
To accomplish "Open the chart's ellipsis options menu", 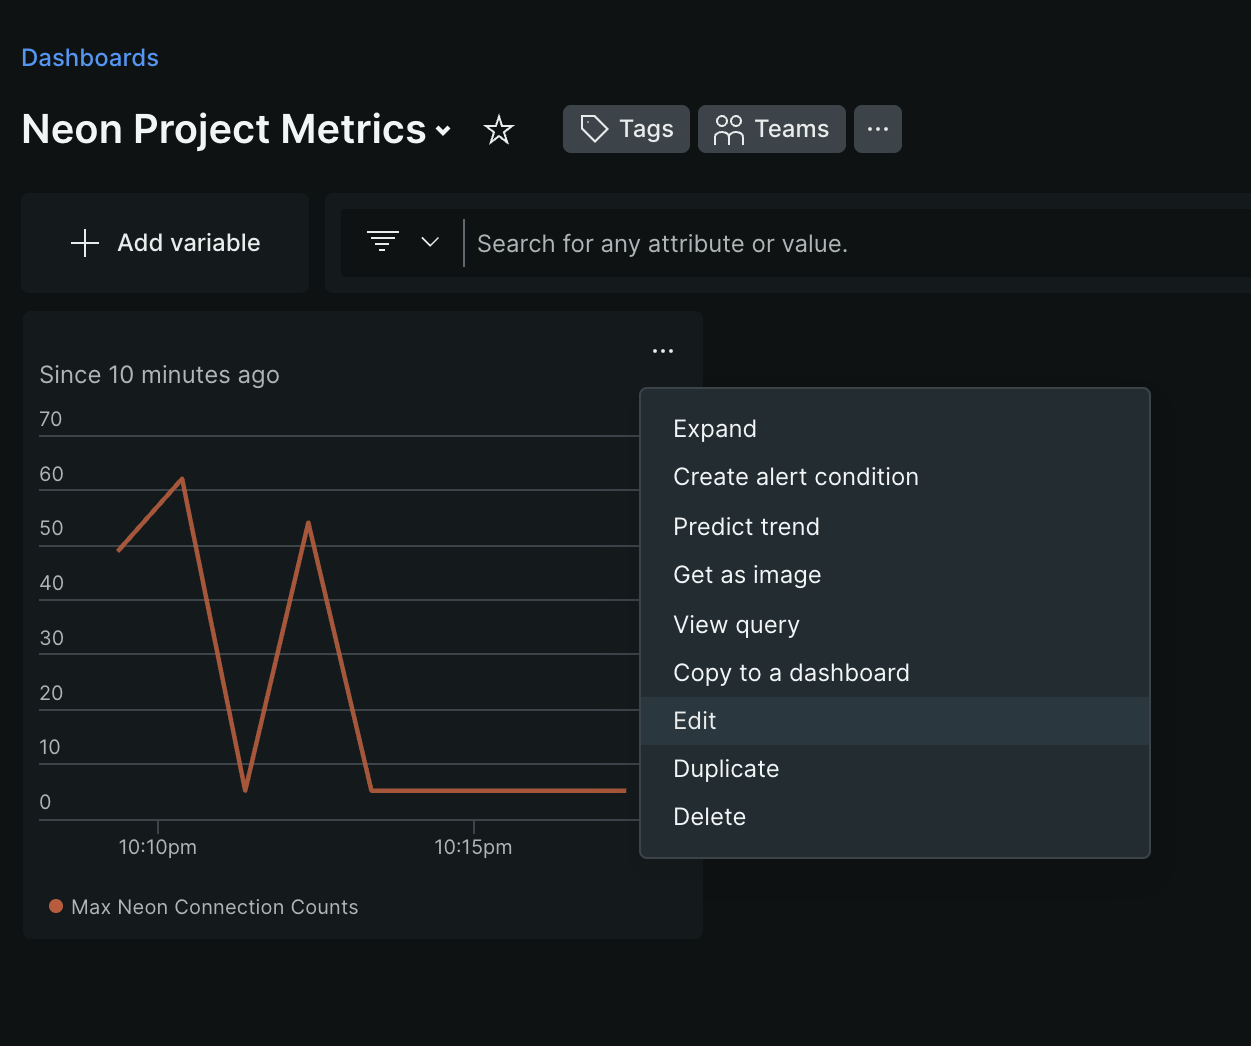I will 662,350.
